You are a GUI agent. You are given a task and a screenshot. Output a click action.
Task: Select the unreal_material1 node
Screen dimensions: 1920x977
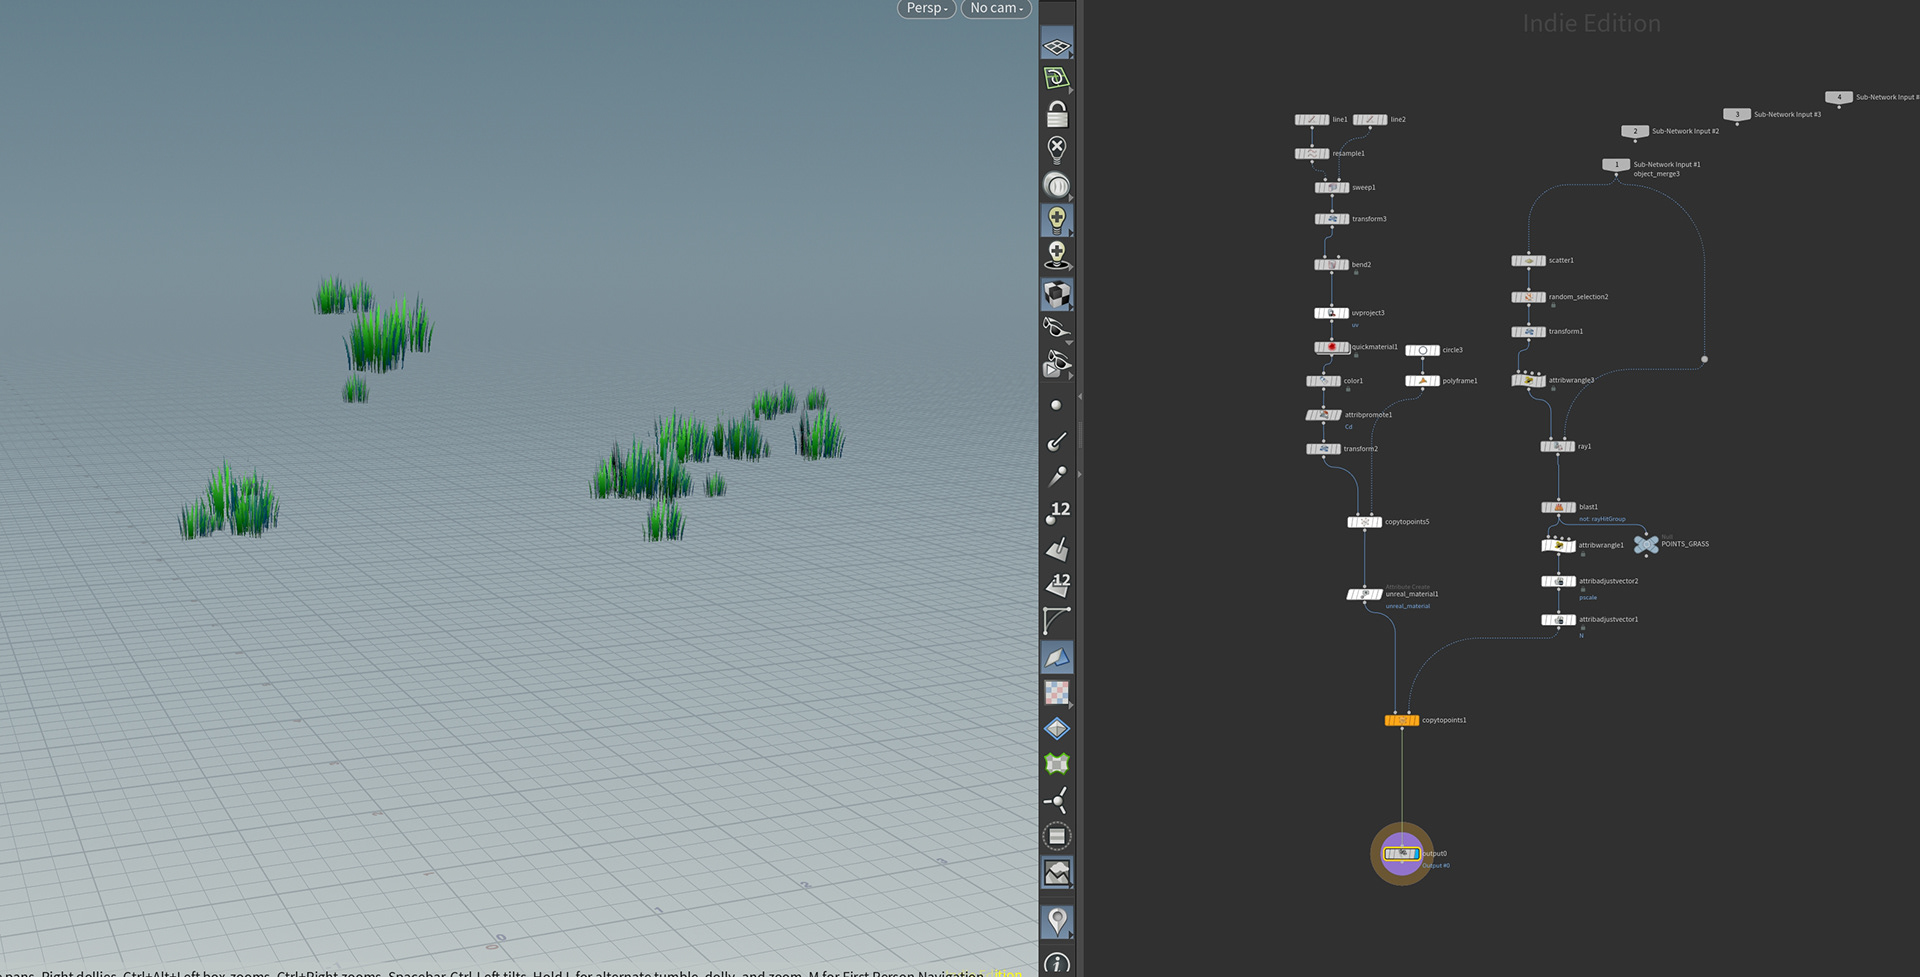pos(1364,594)
